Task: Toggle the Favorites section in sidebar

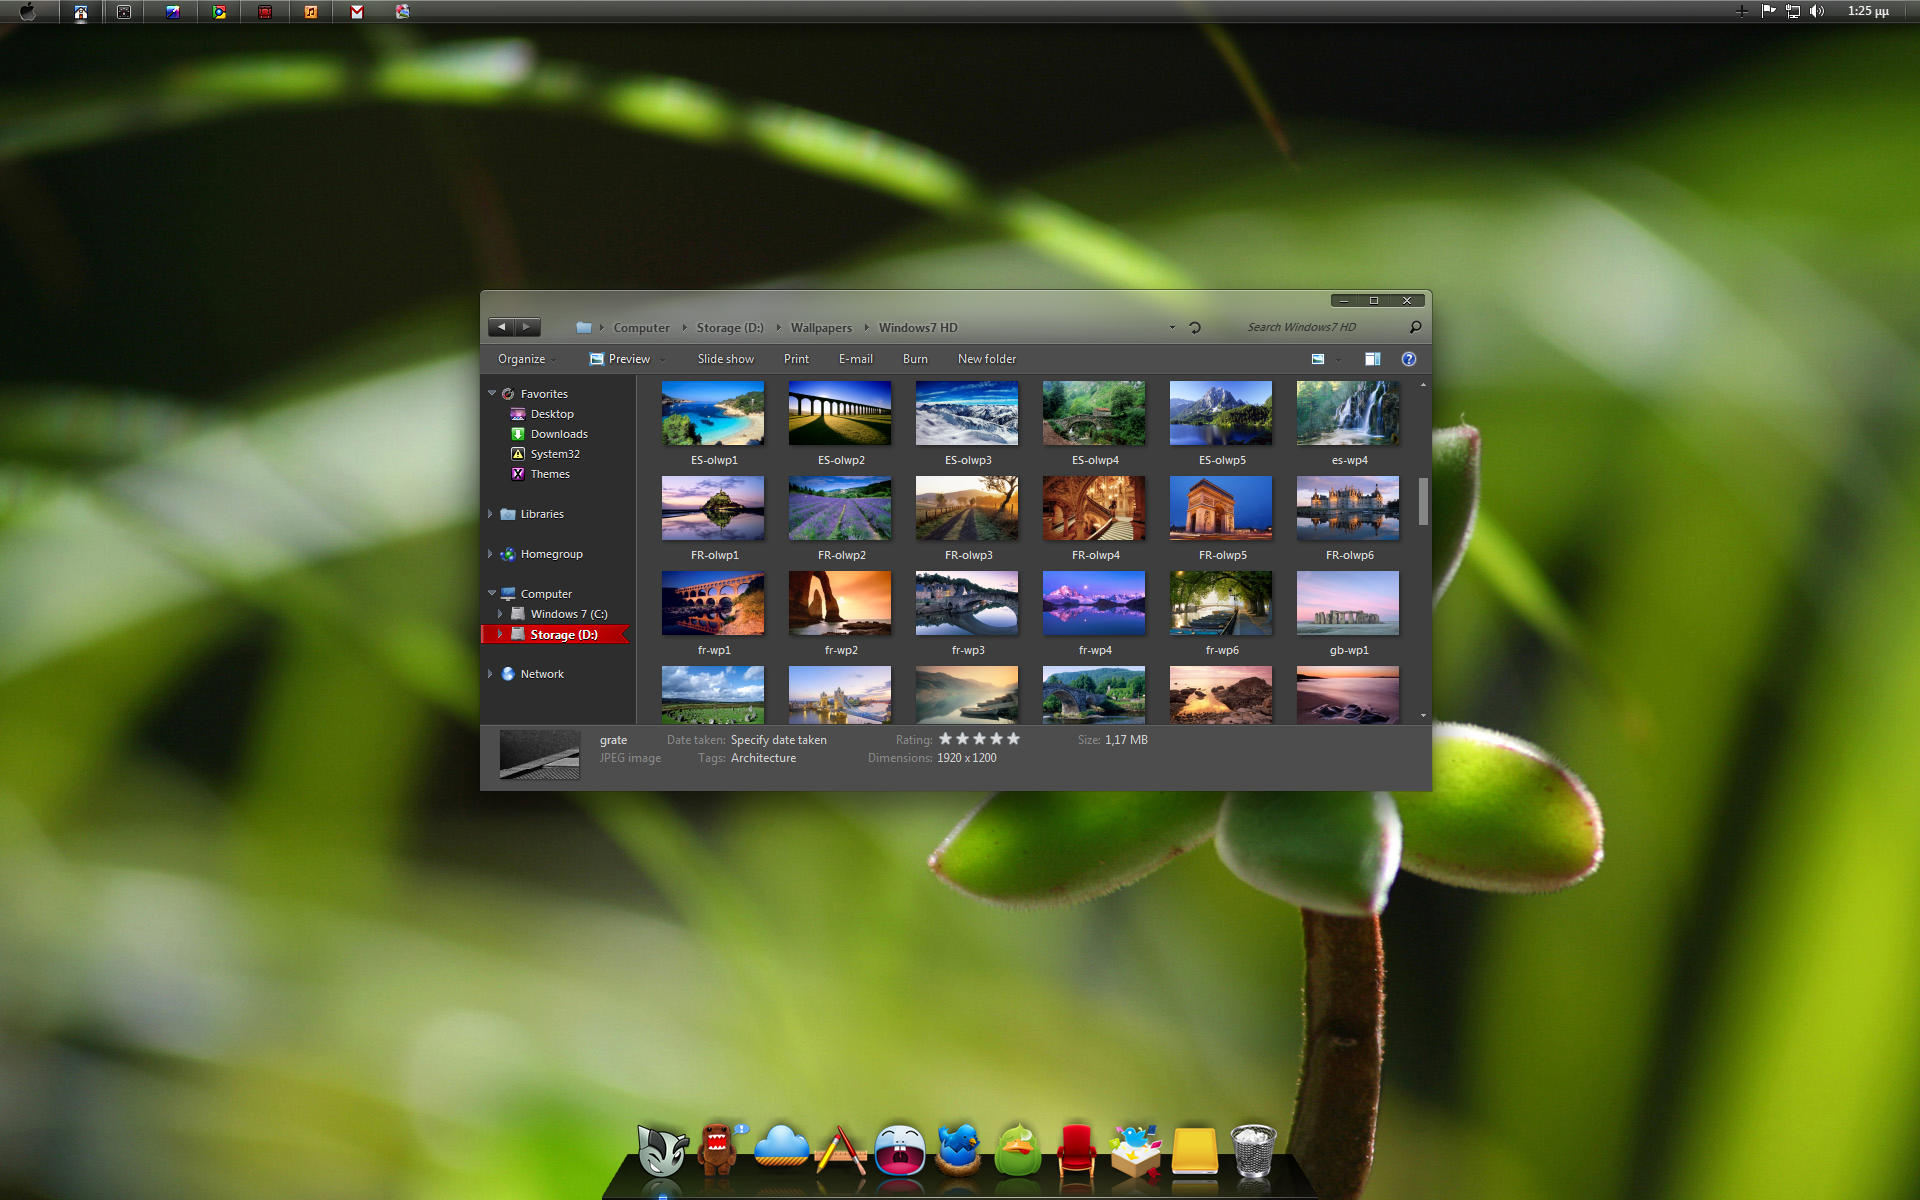Action: pyautogui.click(x=493, y=391)
